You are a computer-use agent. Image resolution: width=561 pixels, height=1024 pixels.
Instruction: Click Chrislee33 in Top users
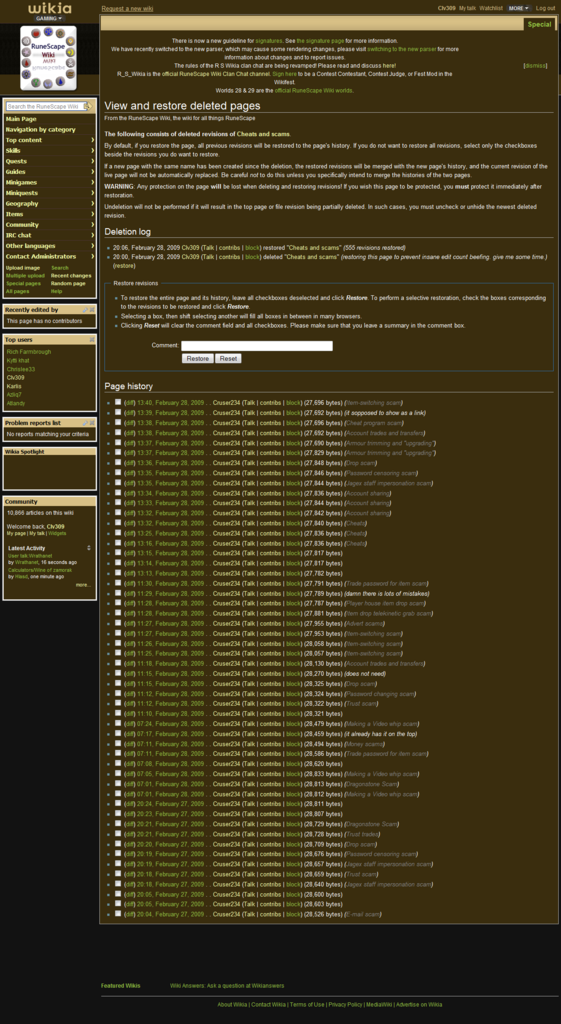point(21,369)
